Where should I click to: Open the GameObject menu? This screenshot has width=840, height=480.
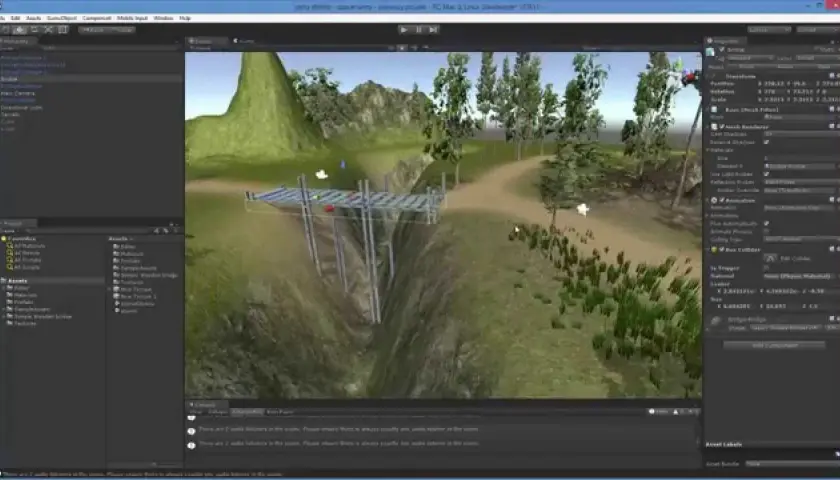(62, 18)
